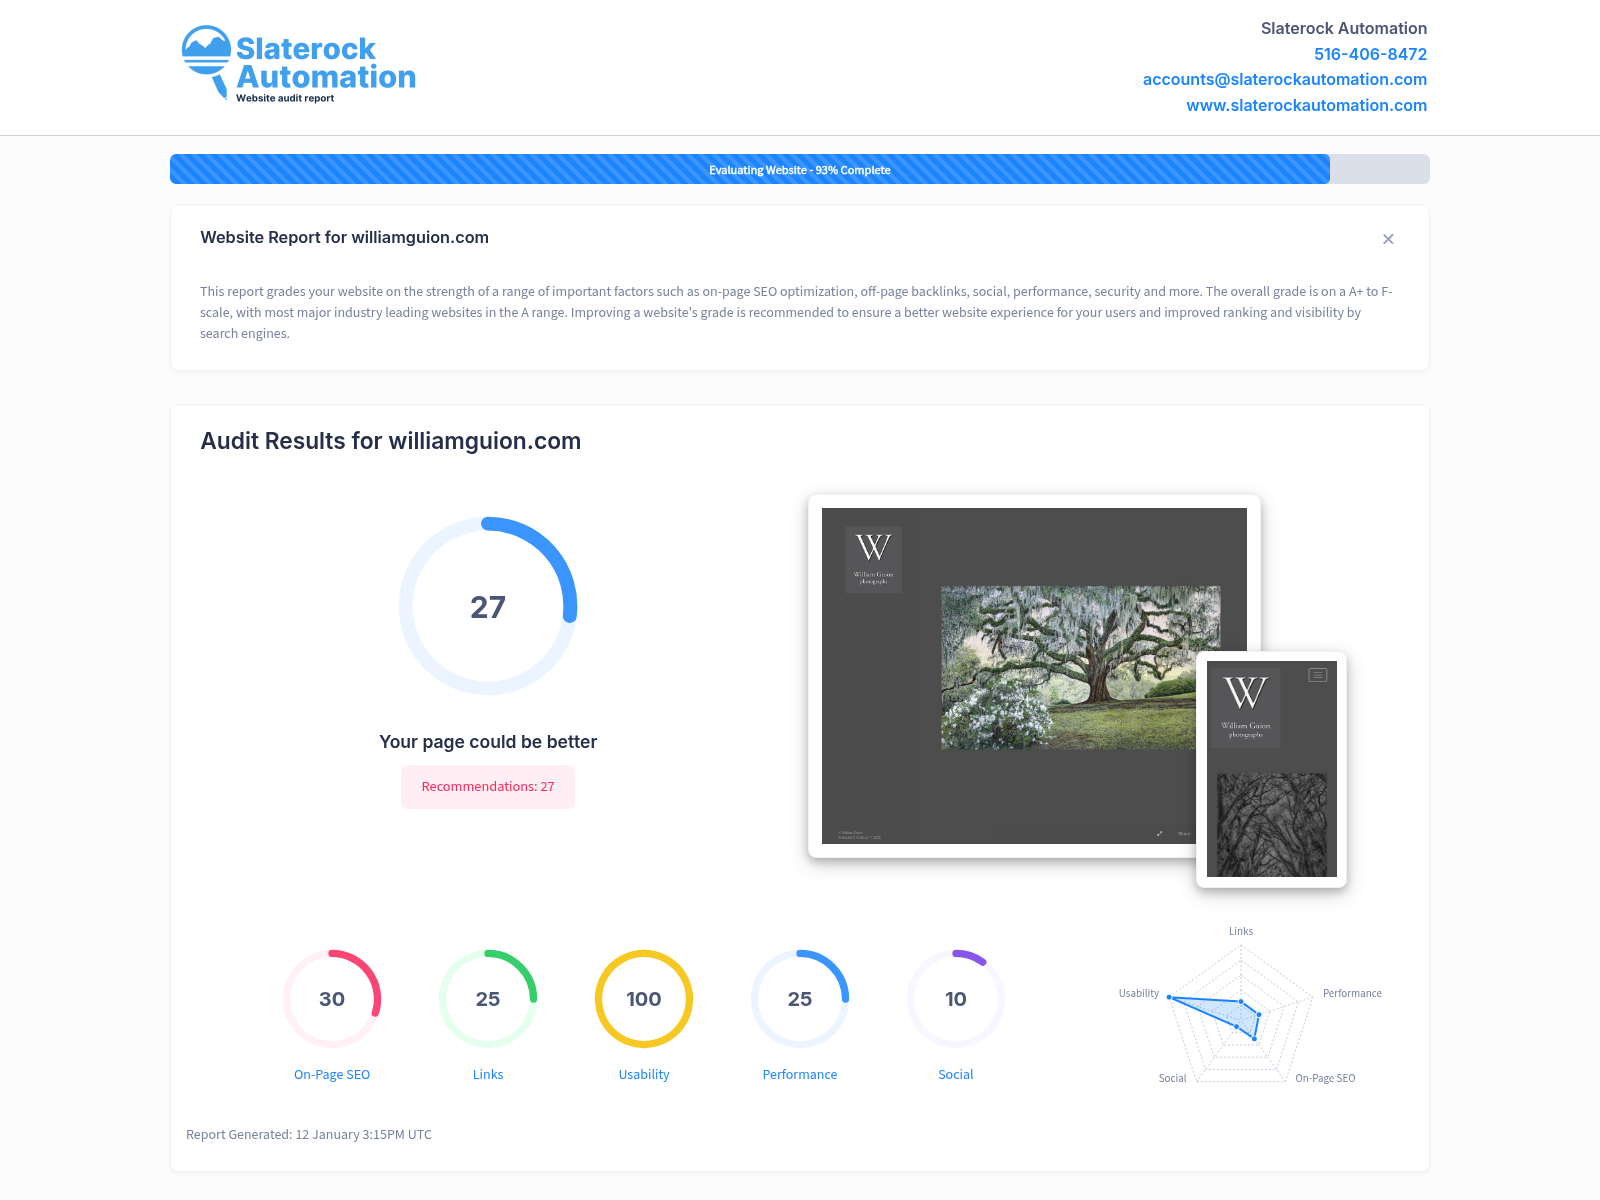The image size is (1600, 1200).
Task: Click the Recommendations: 27 button
Action: [x=488, y=787]
